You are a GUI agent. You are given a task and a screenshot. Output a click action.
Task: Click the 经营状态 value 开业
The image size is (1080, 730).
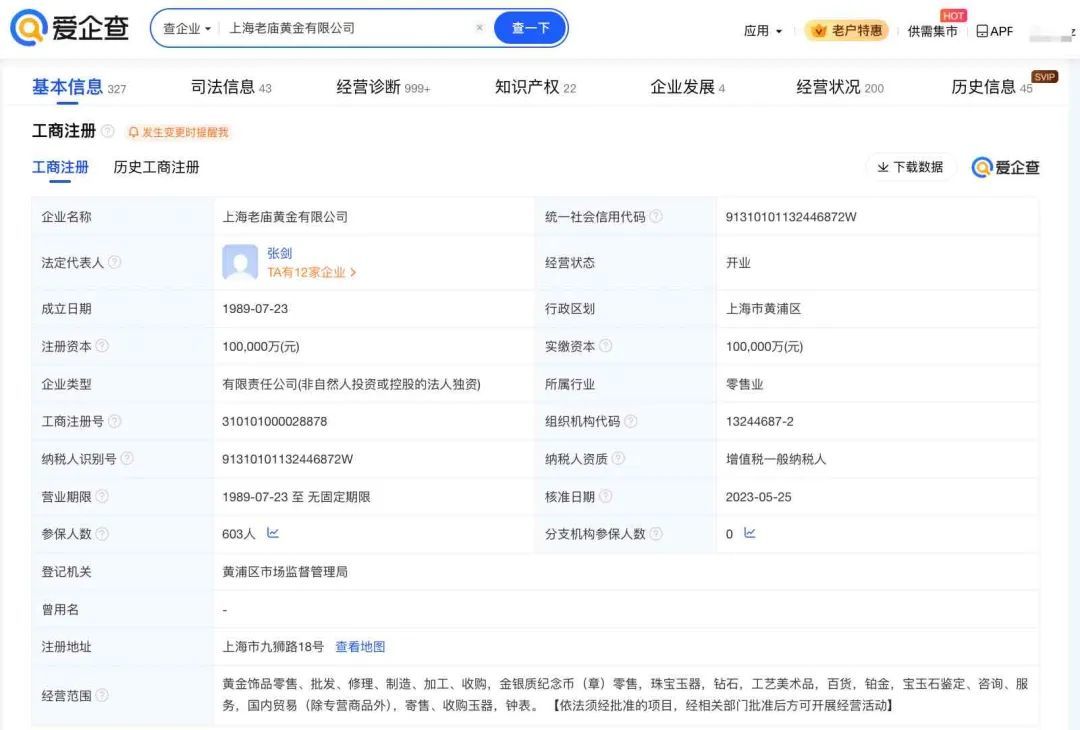pos(738,262)
